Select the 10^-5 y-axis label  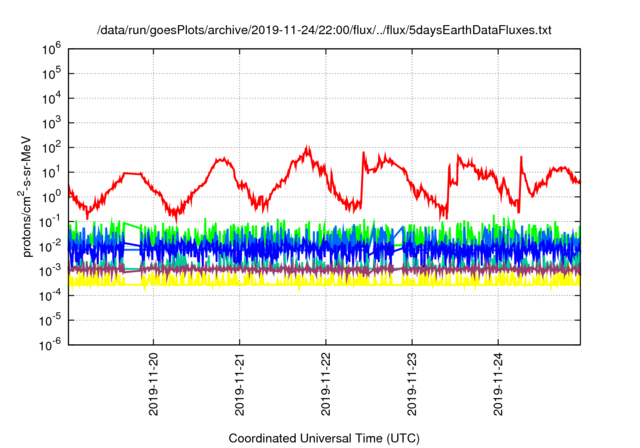51,321
